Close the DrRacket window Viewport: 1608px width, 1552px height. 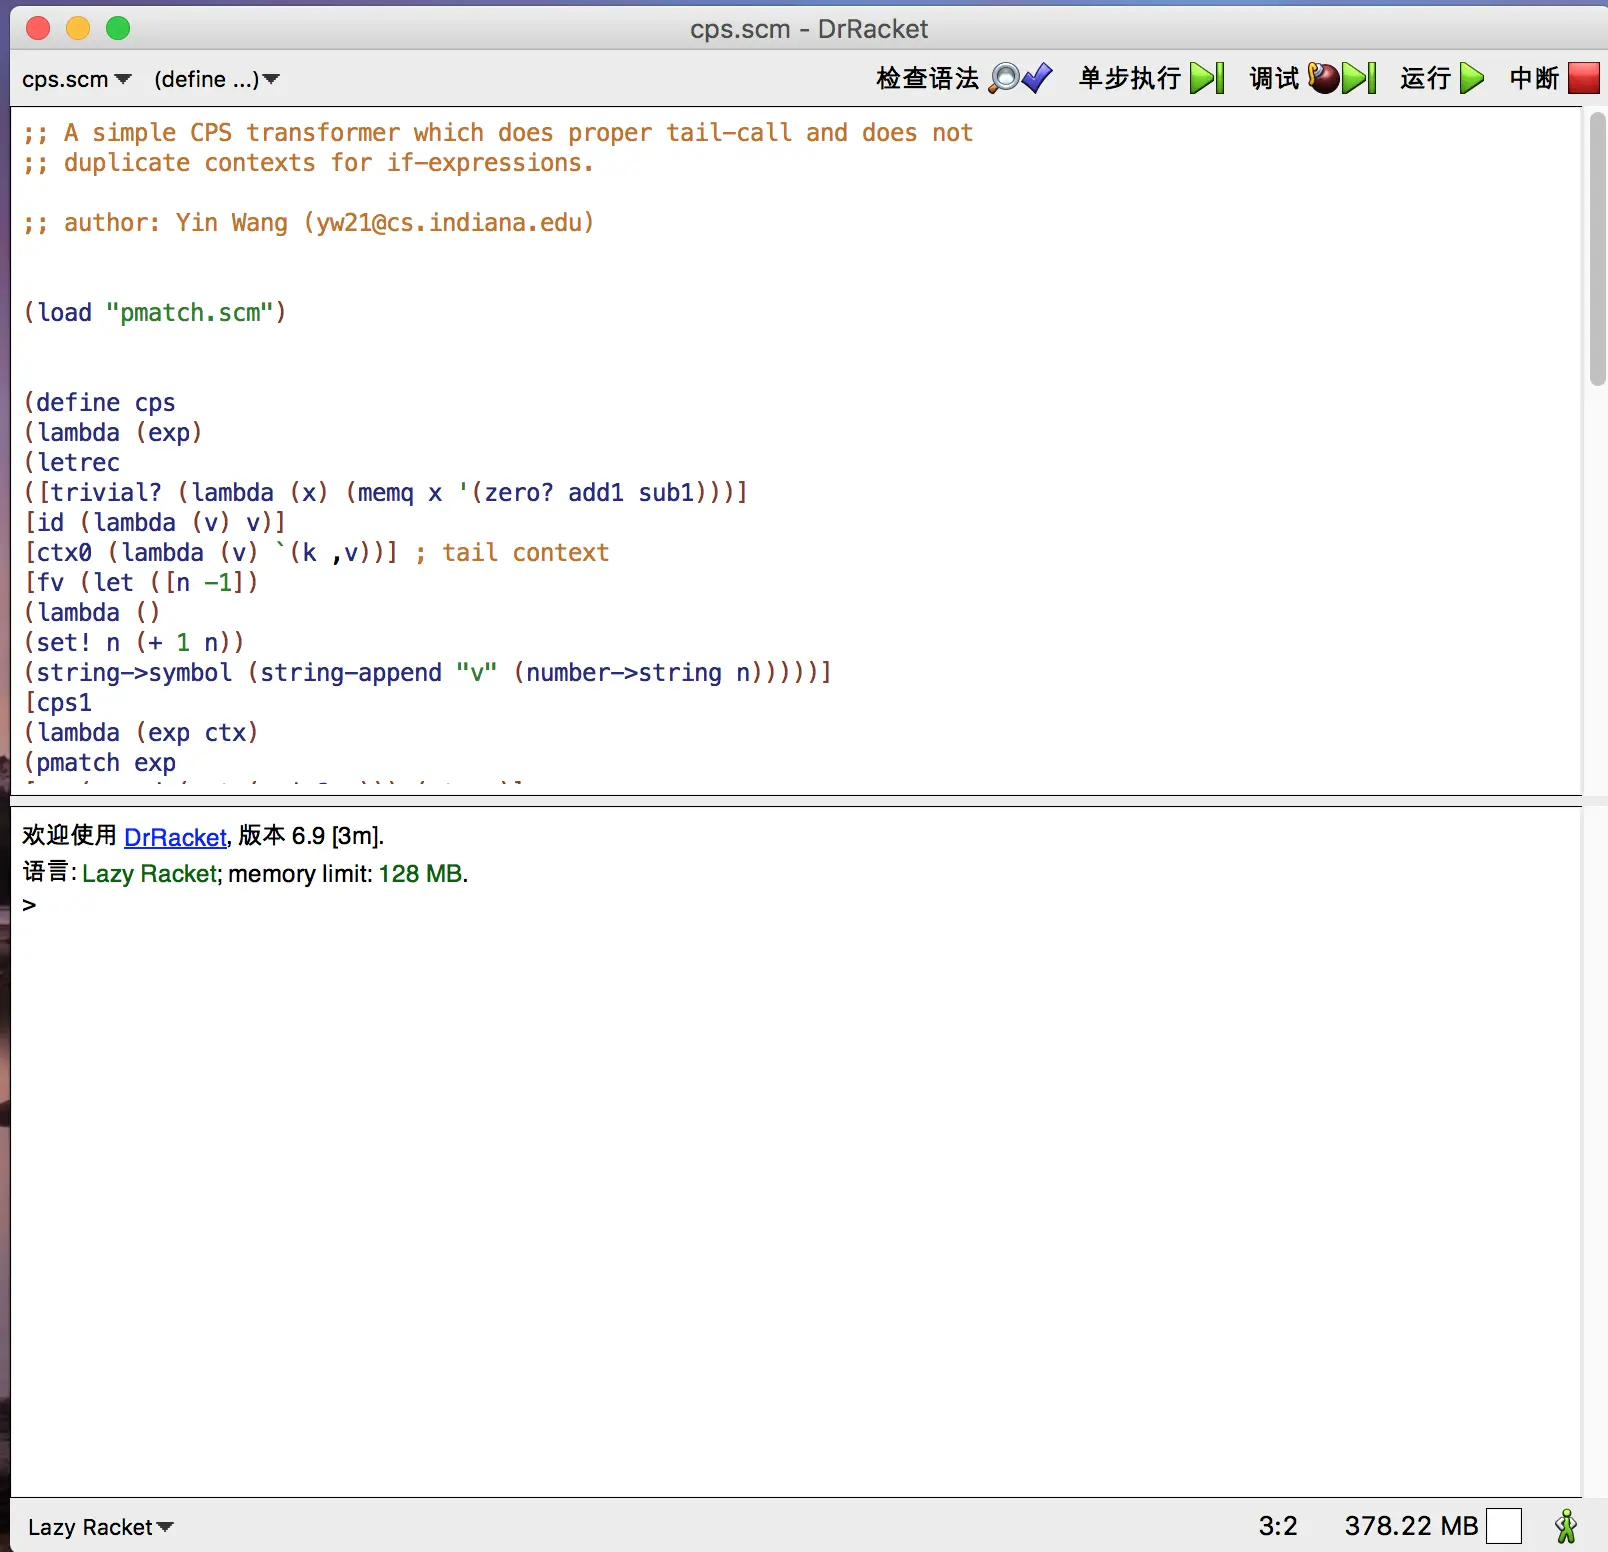coord(38,28)
